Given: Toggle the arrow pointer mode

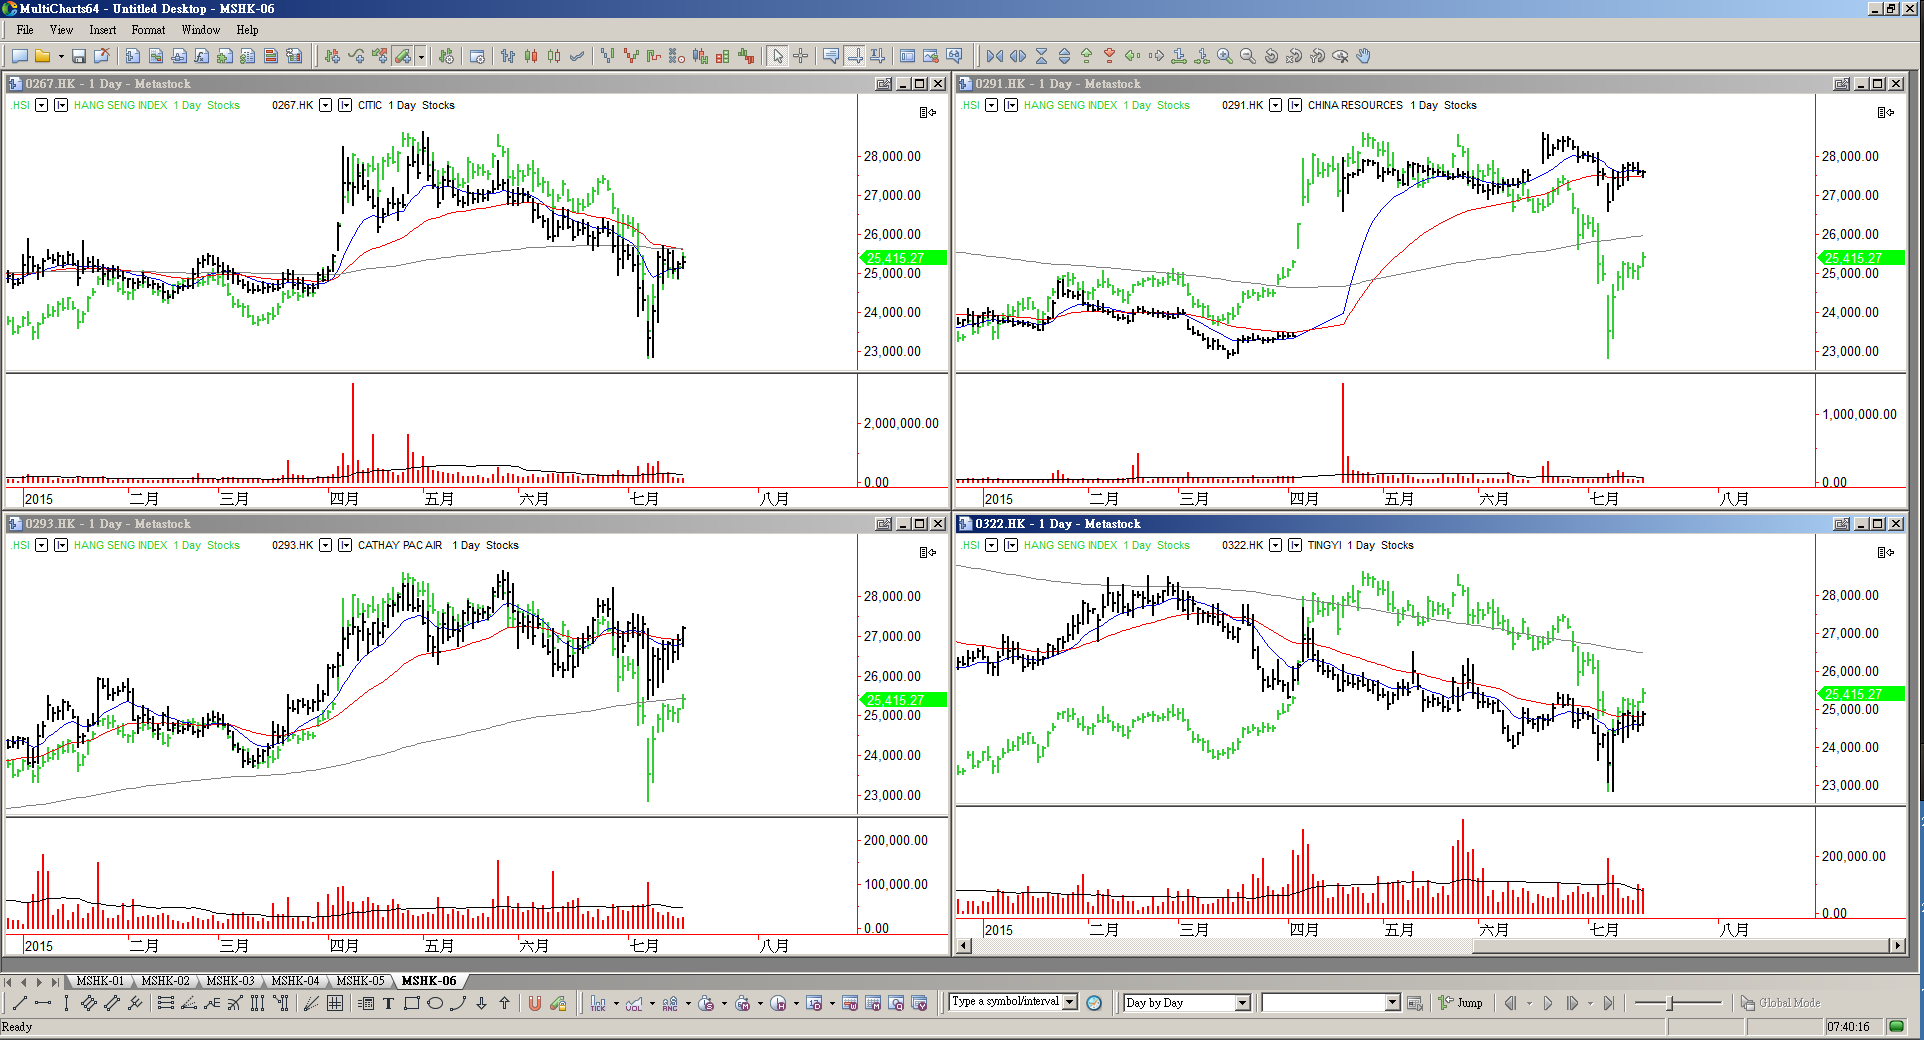Looking at the screenshot, I should point(778,57).
